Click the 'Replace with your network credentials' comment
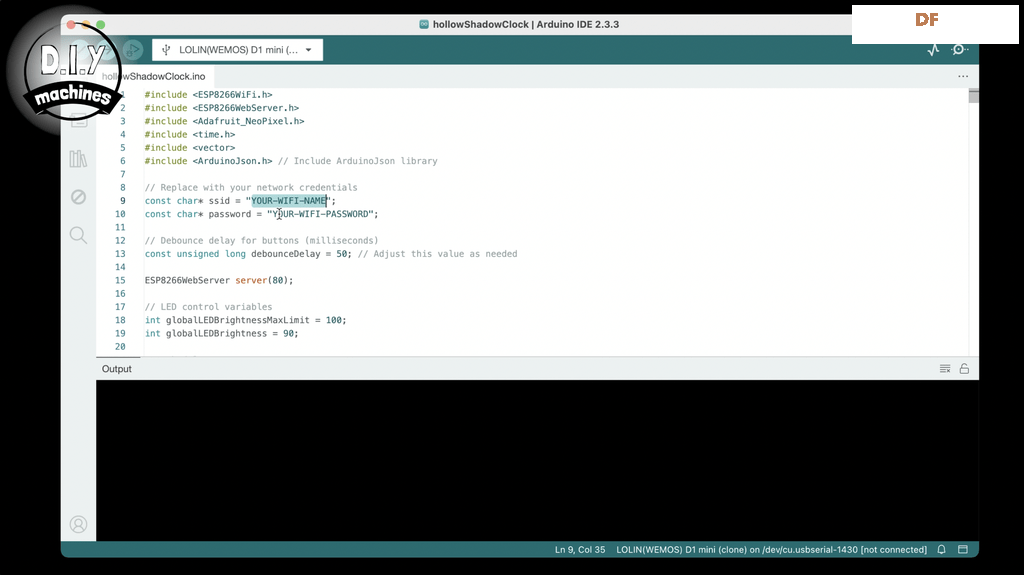 (x=251, y=188)
